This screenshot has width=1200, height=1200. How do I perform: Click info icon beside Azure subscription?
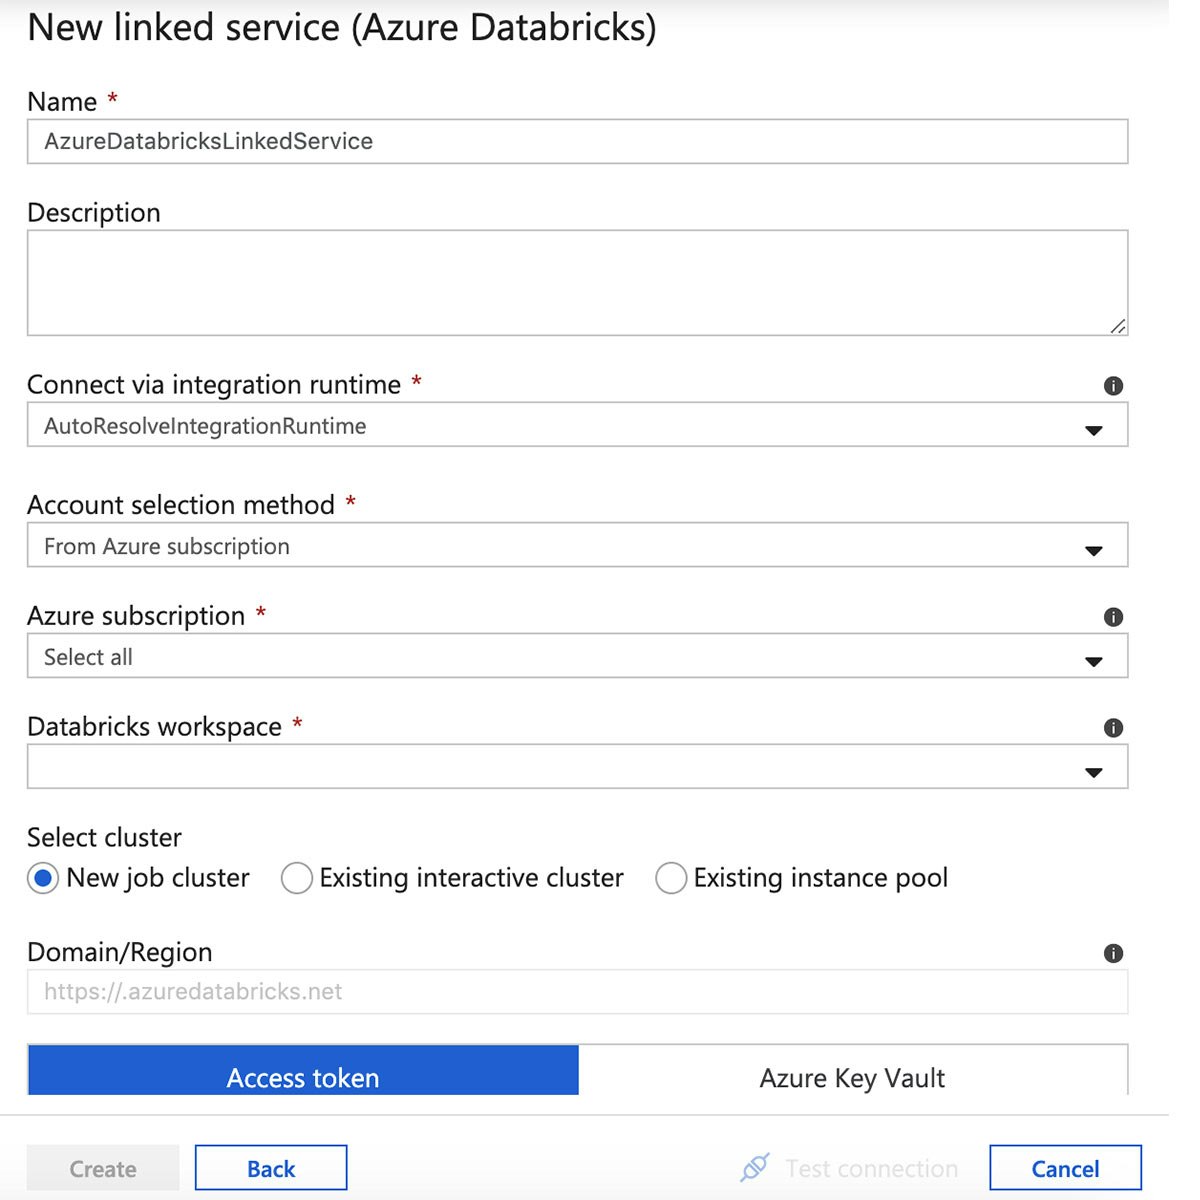click(x=1113, y=617)
